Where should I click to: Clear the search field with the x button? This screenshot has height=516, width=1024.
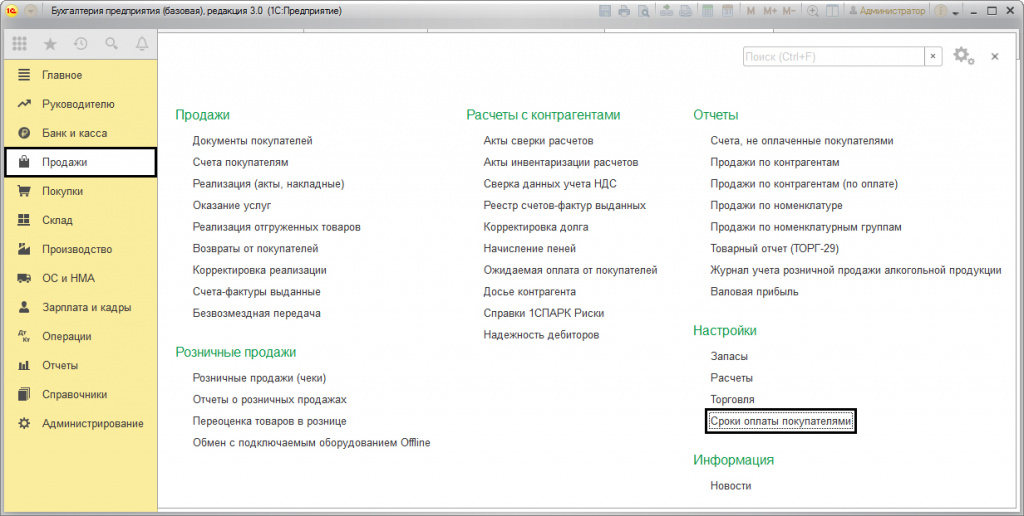pyautogui.click(x=933, y=57)
